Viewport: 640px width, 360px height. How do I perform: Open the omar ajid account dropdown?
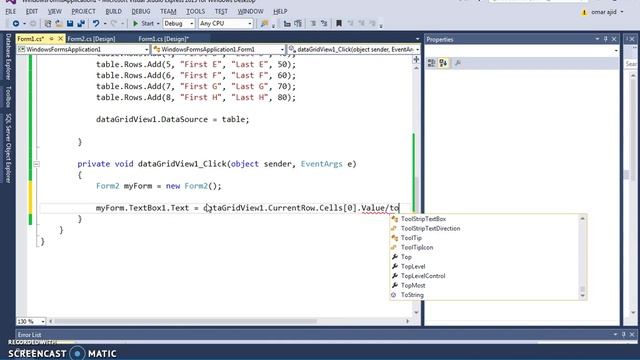(607, 12)
